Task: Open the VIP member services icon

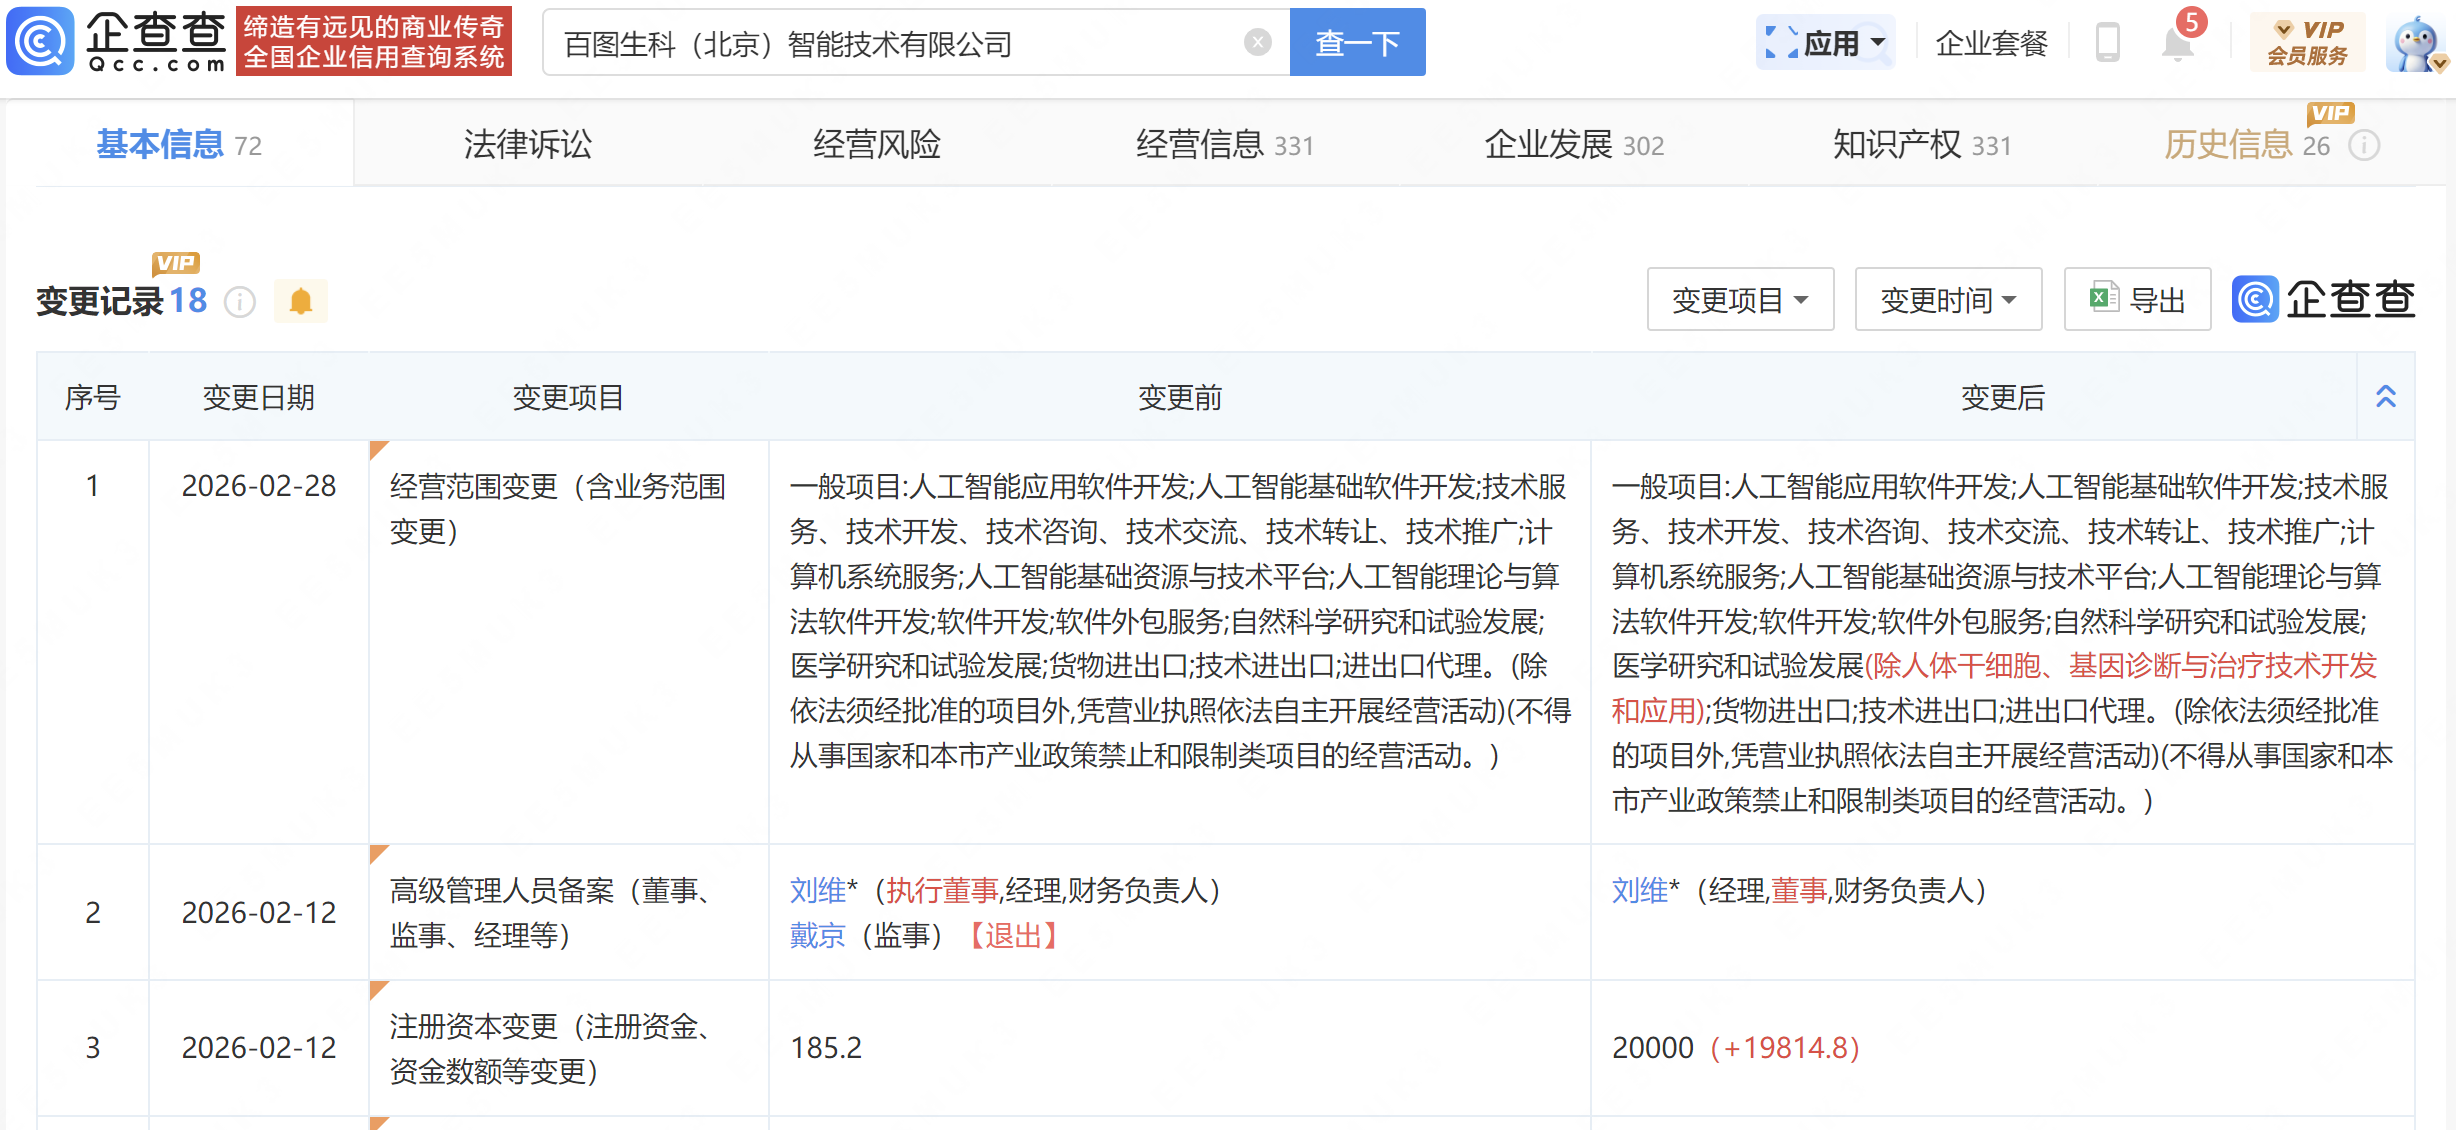Action: pos(2307,43)
